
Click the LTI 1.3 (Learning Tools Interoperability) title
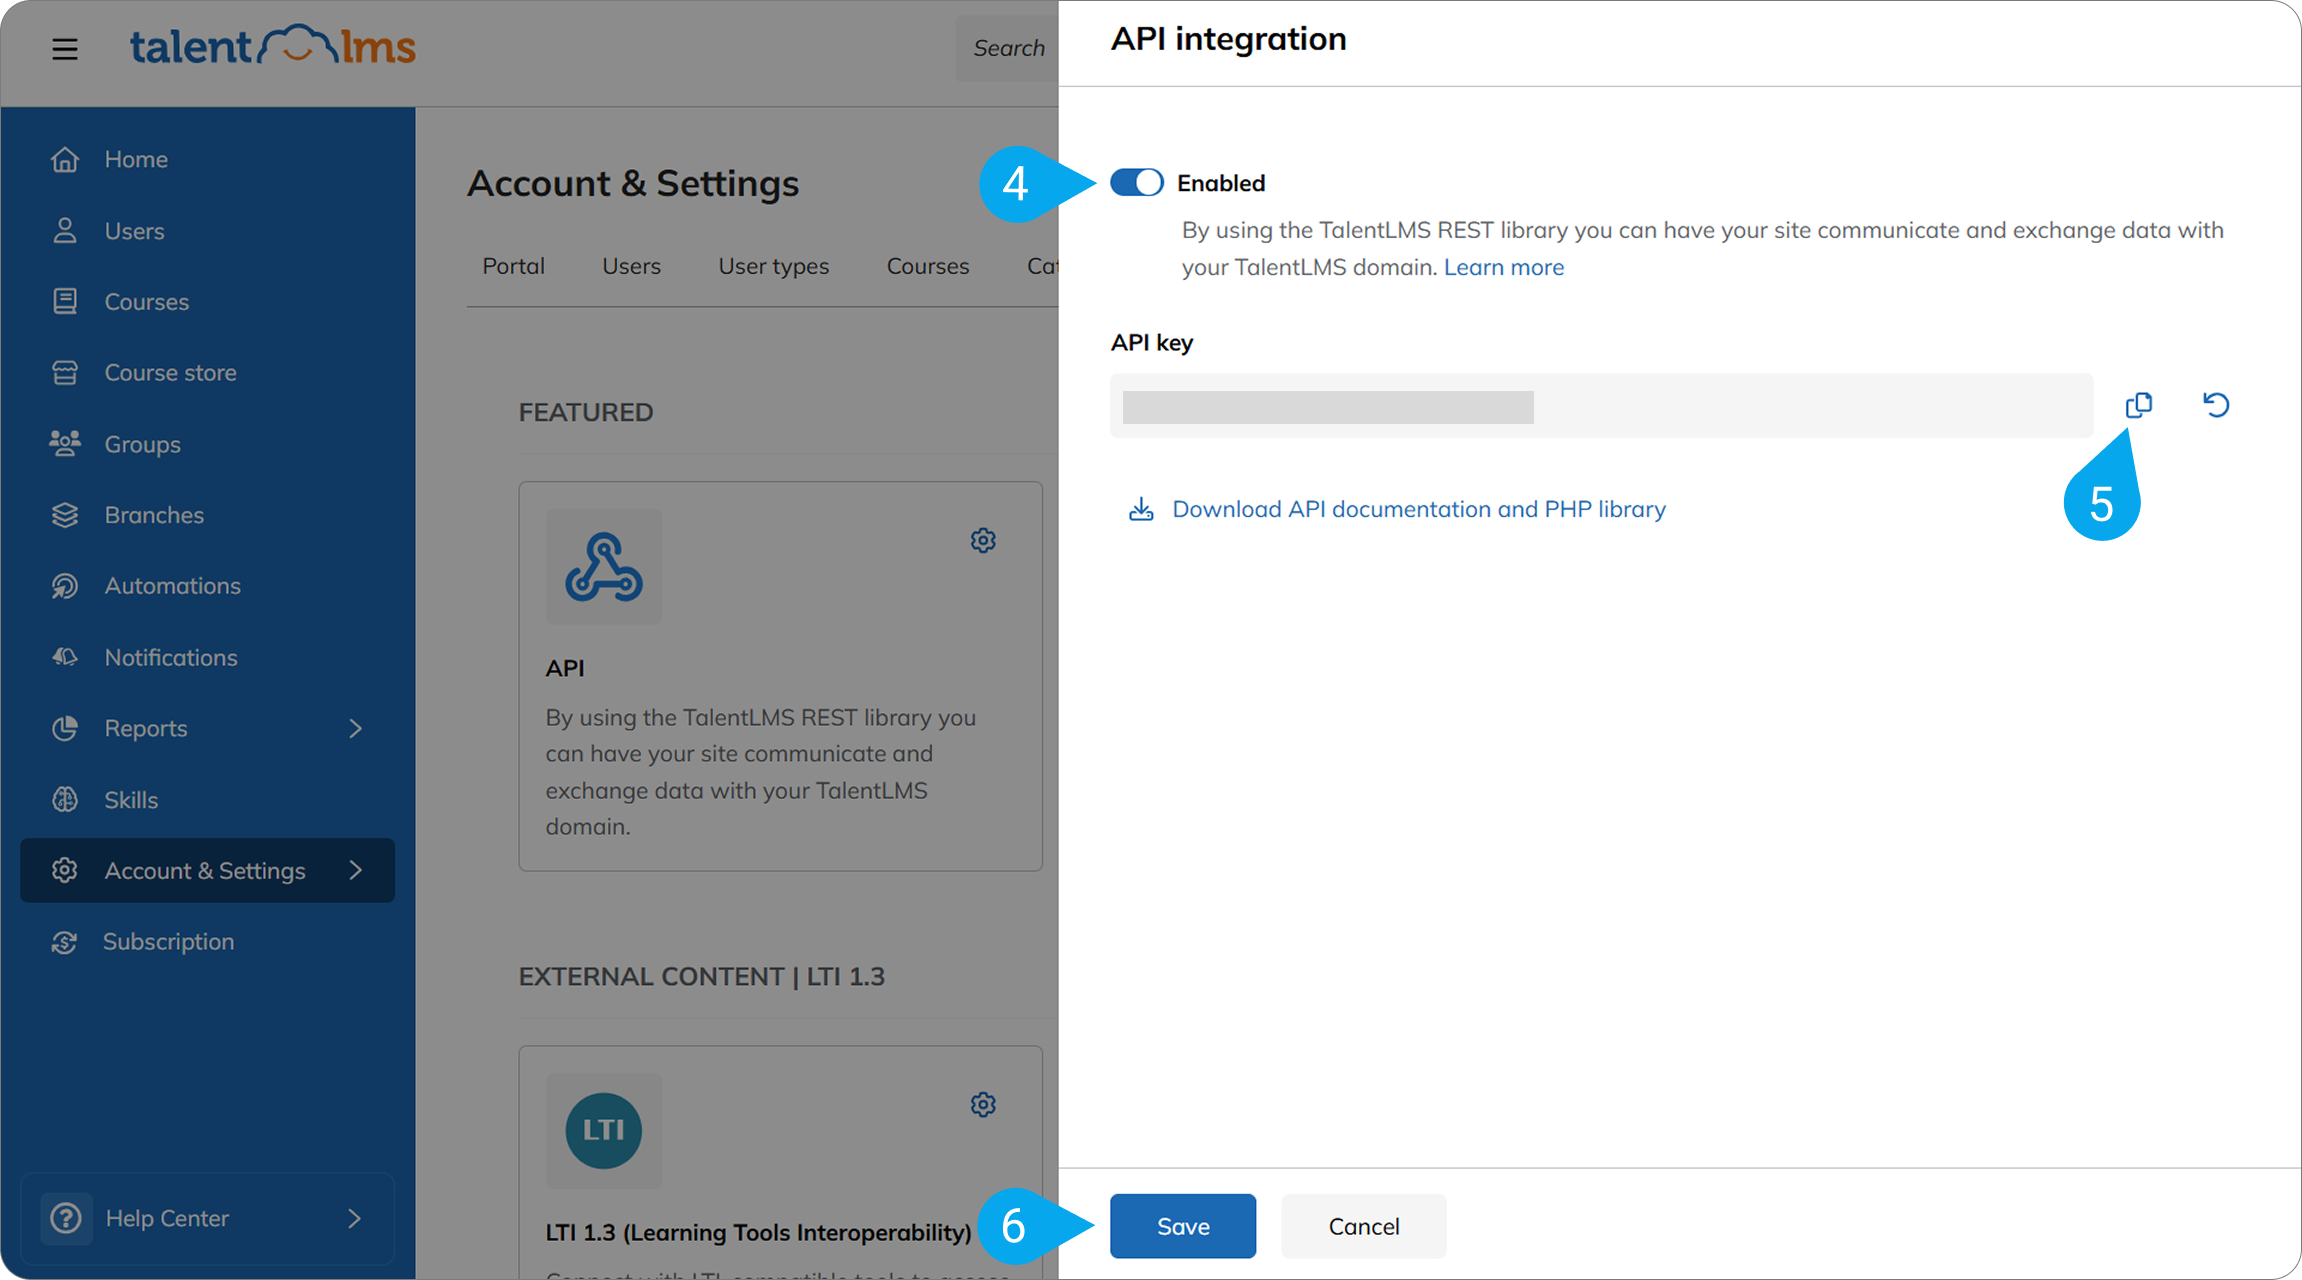(x=759, y=1232)
